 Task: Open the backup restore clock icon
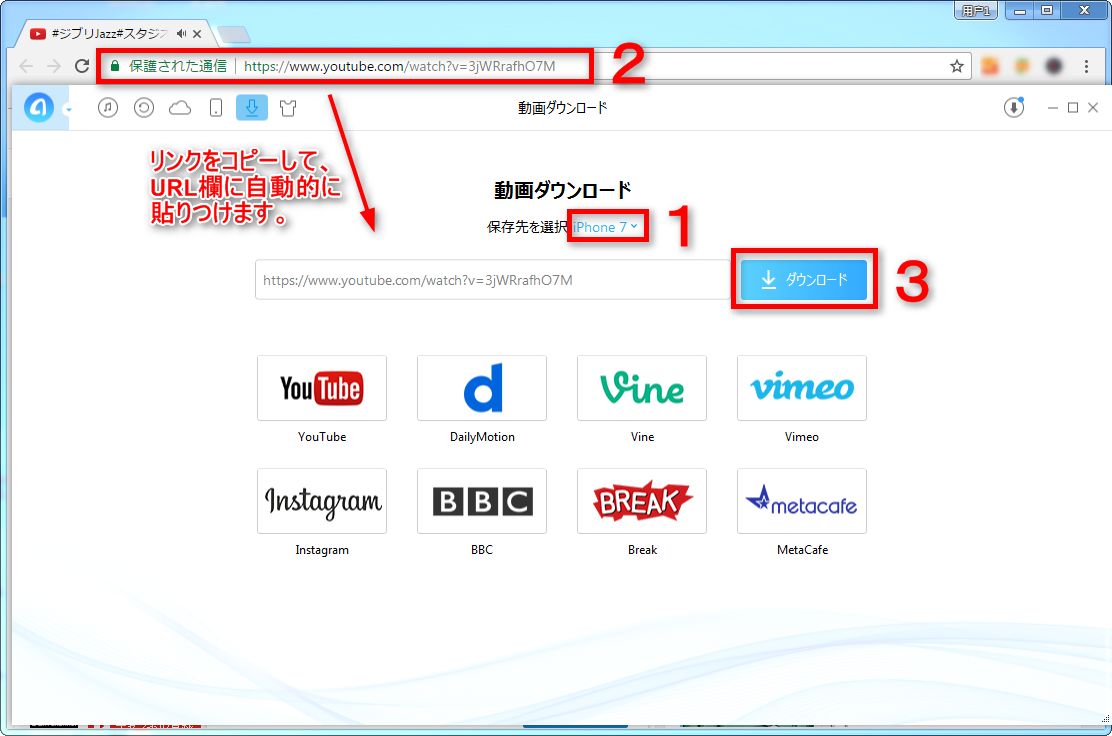[144, 108]
